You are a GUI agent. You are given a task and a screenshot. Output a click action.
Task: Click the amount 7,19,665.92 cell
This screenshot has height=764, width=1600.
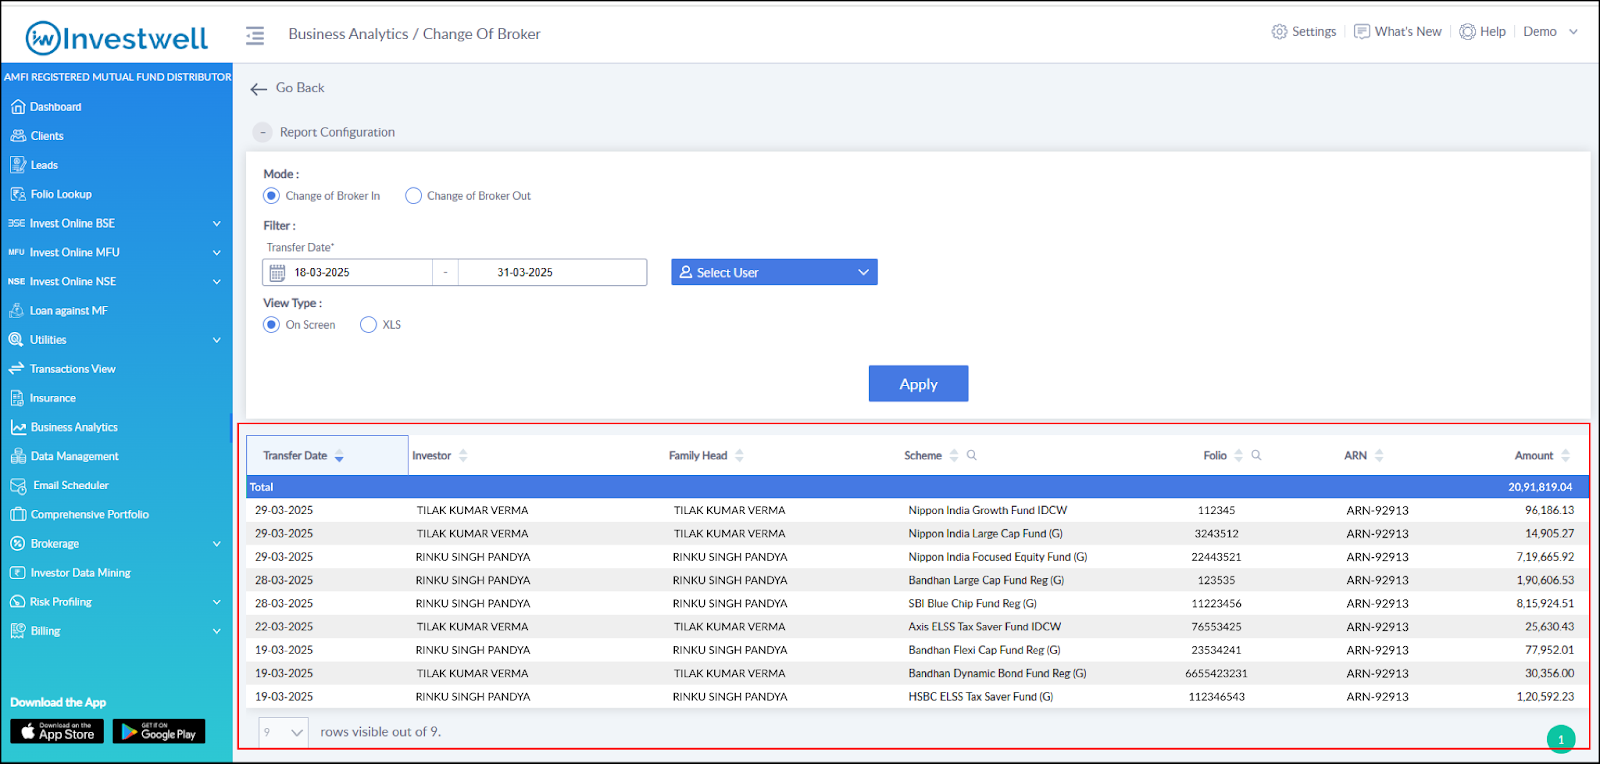pyautogui.click(x=1545, y=557)
